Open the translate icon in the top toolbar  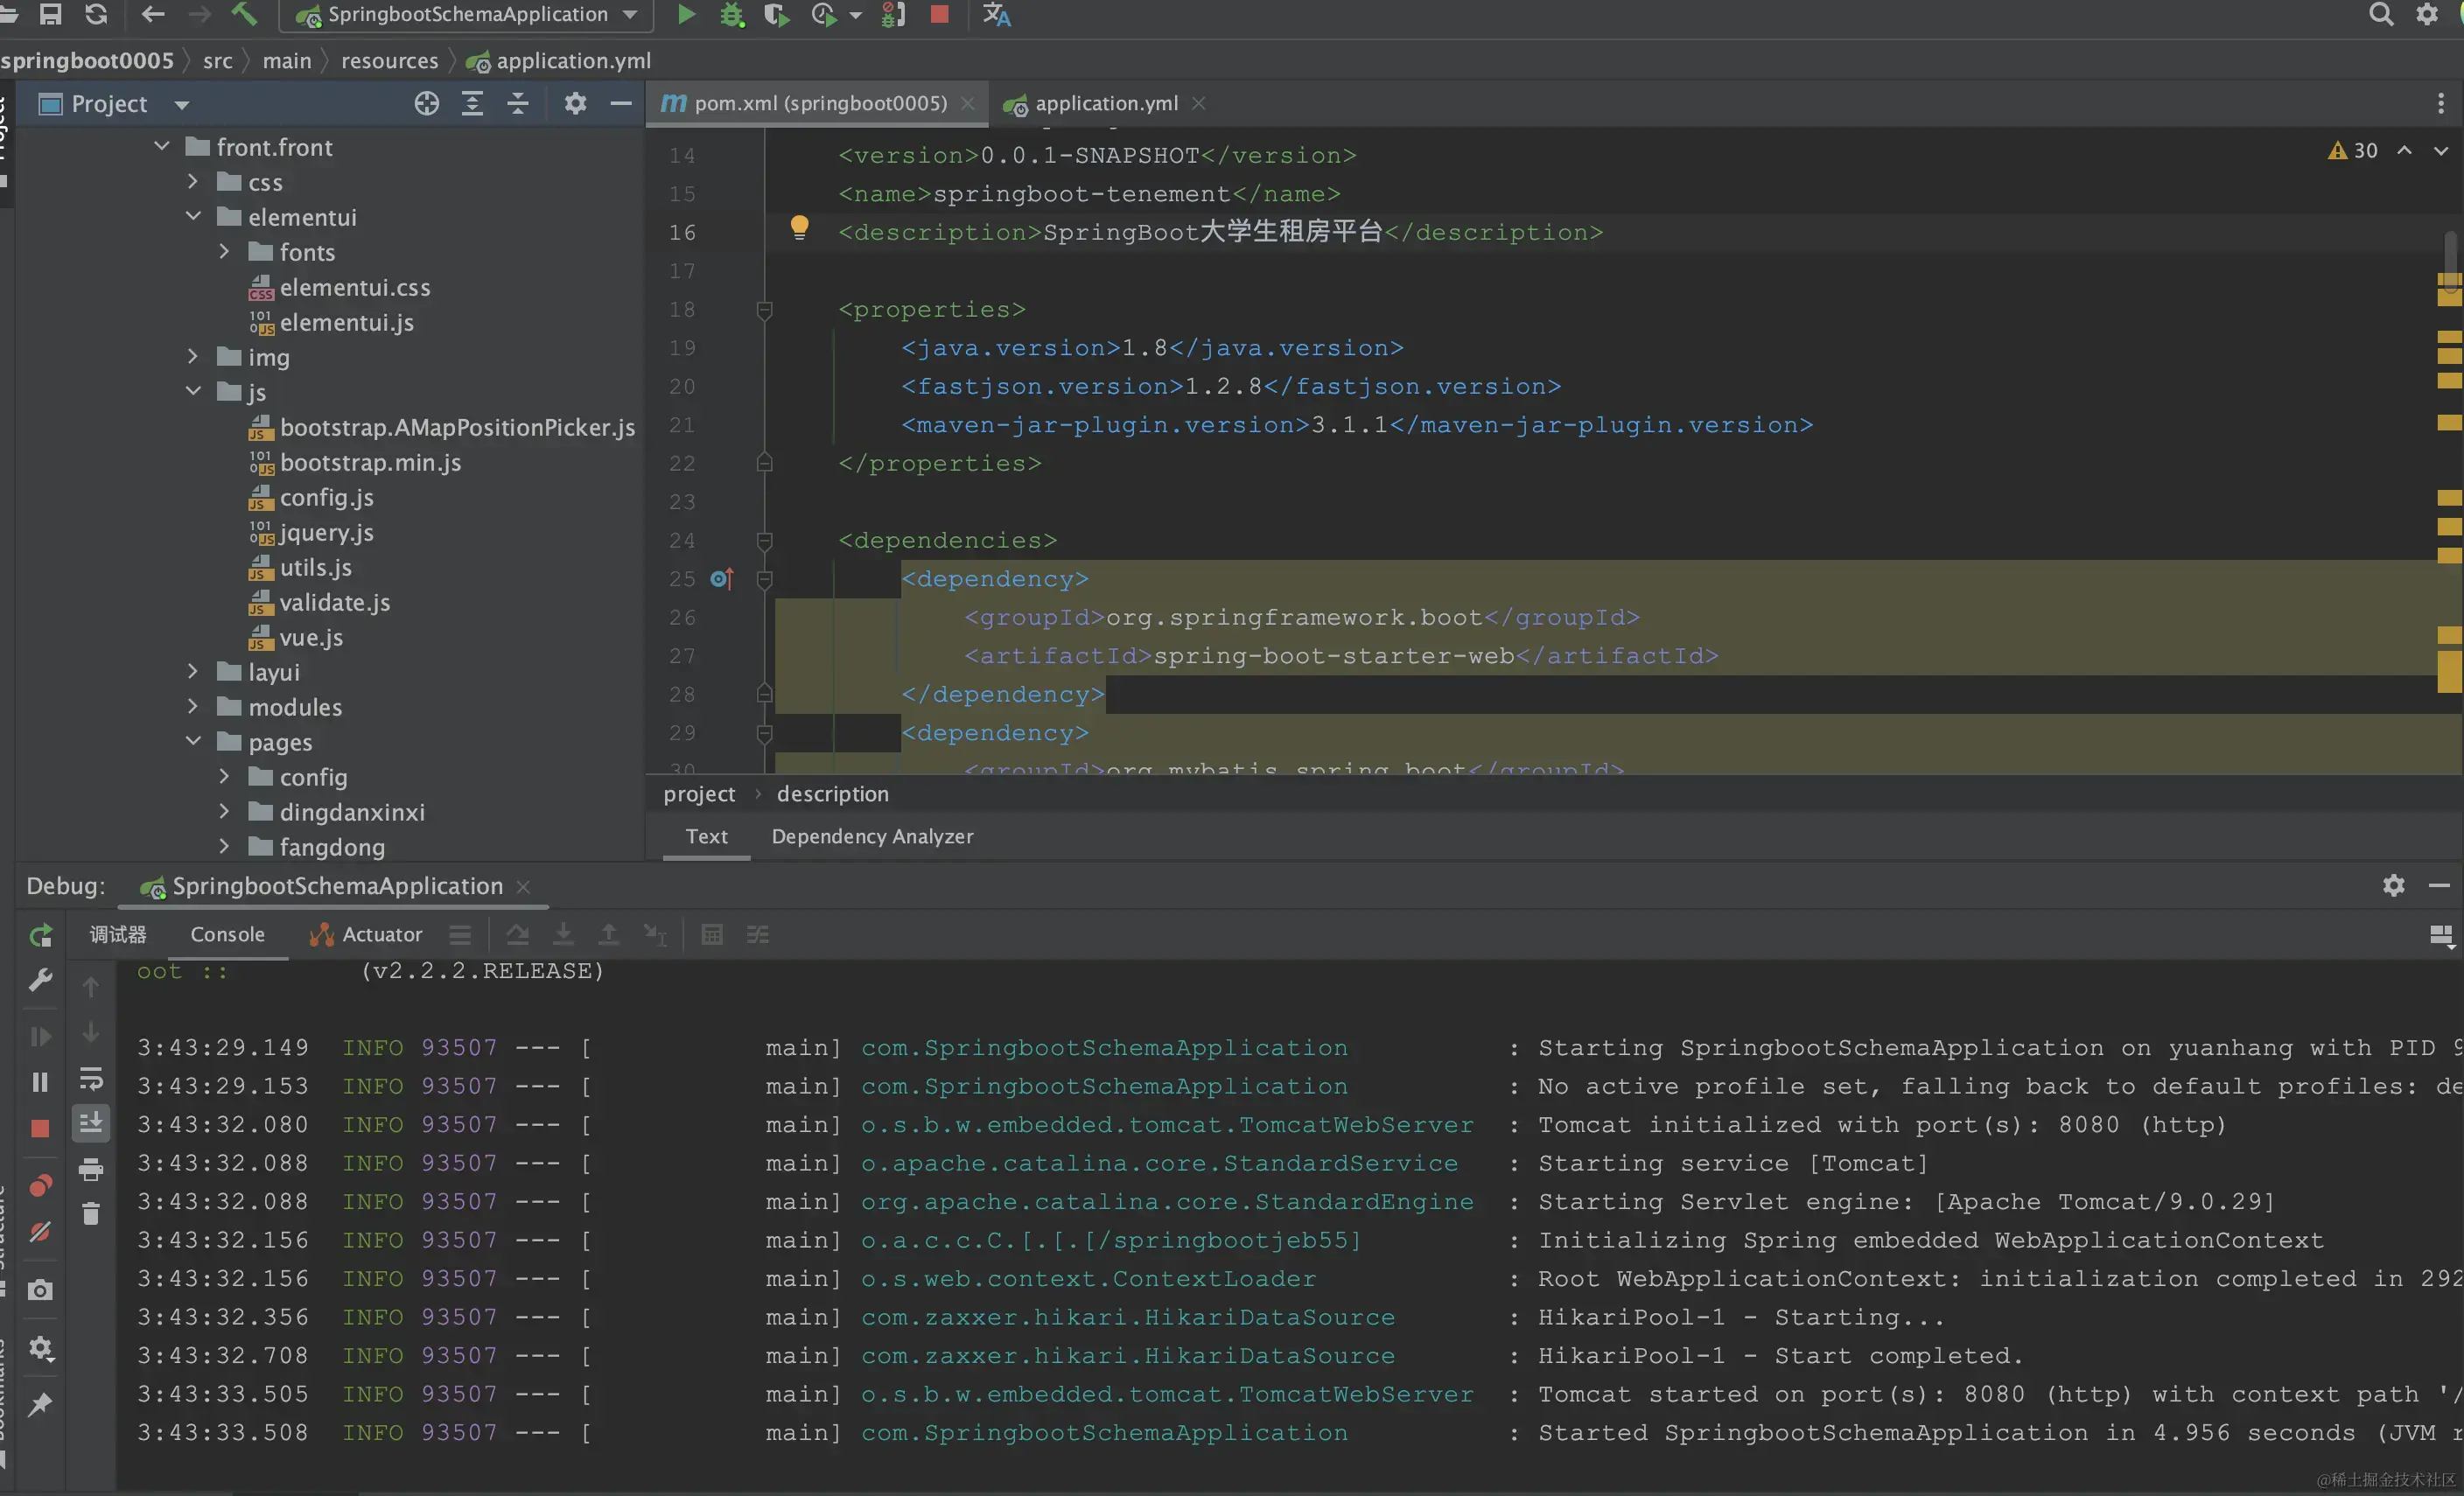pos(996,15)
